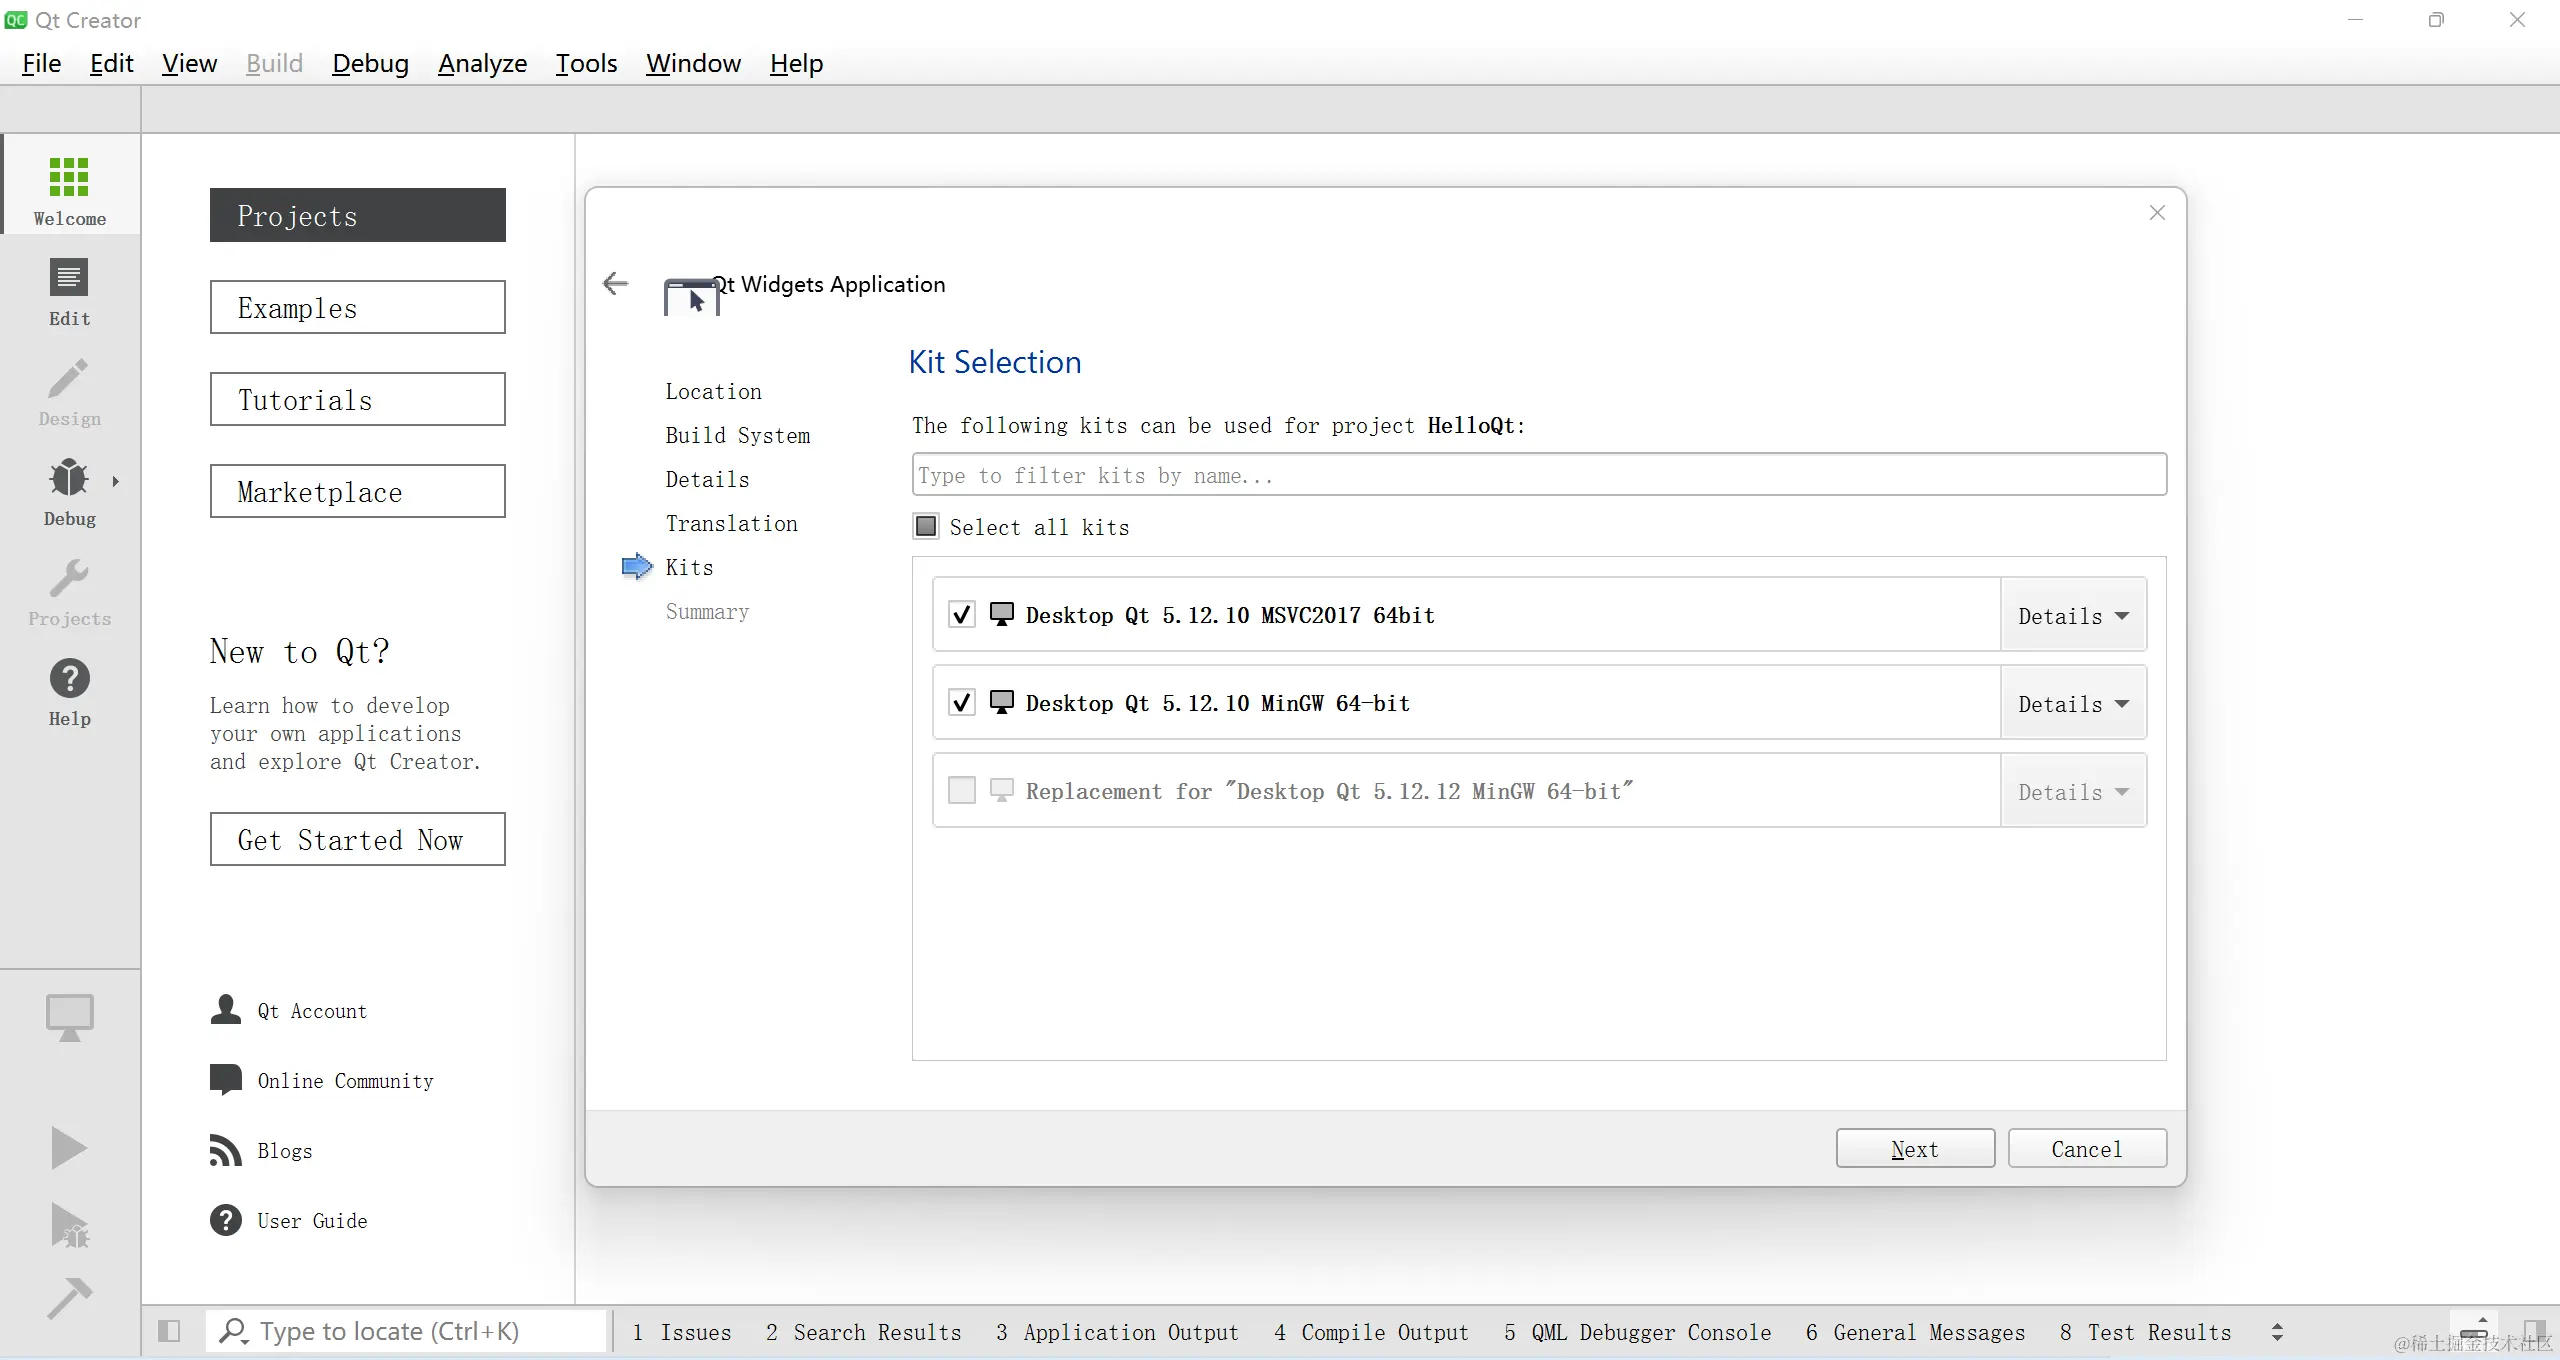Expand Details for MSVC2017 64bit kit
Image resolution: width=2560 pixels, height=1360 pixels.
[x=2072, y=616]
